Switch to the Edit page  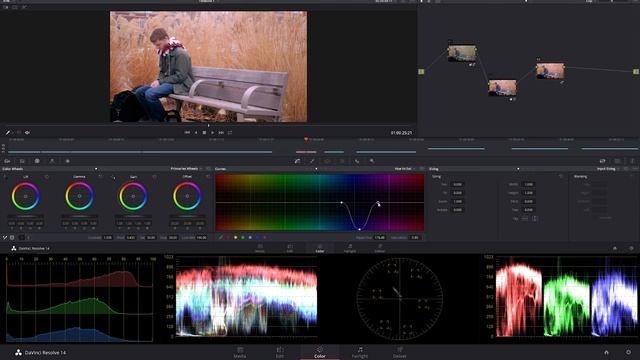pos(280,352)
